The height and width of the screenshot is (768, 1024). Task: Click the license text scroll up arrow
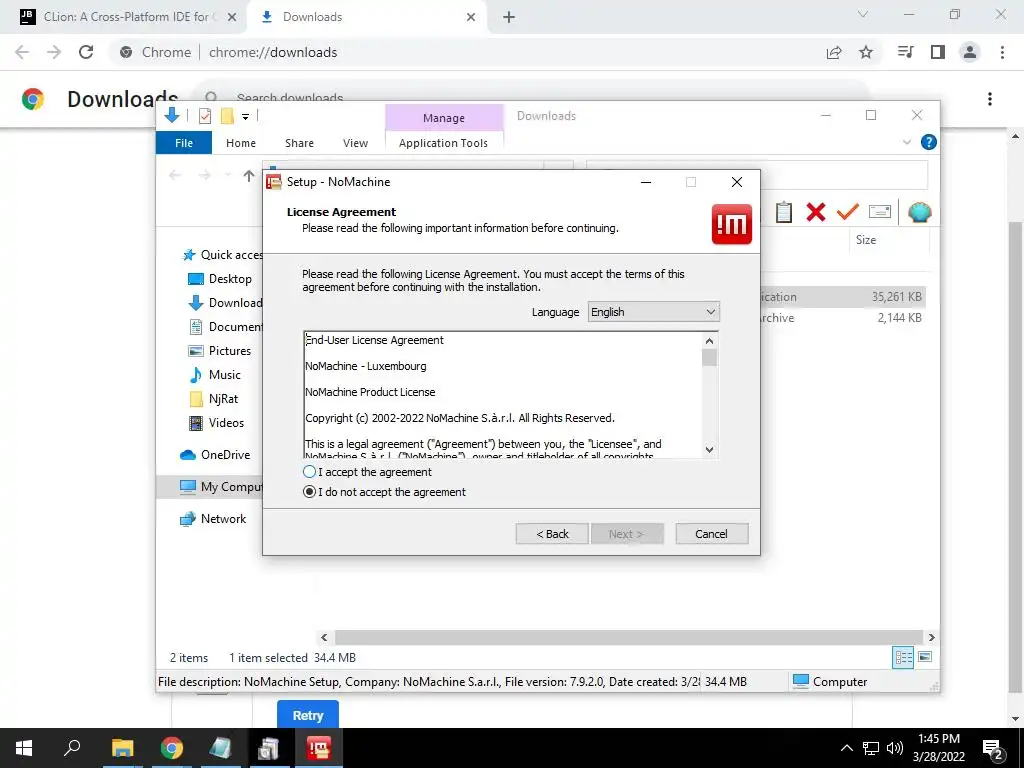pos(709,340)
